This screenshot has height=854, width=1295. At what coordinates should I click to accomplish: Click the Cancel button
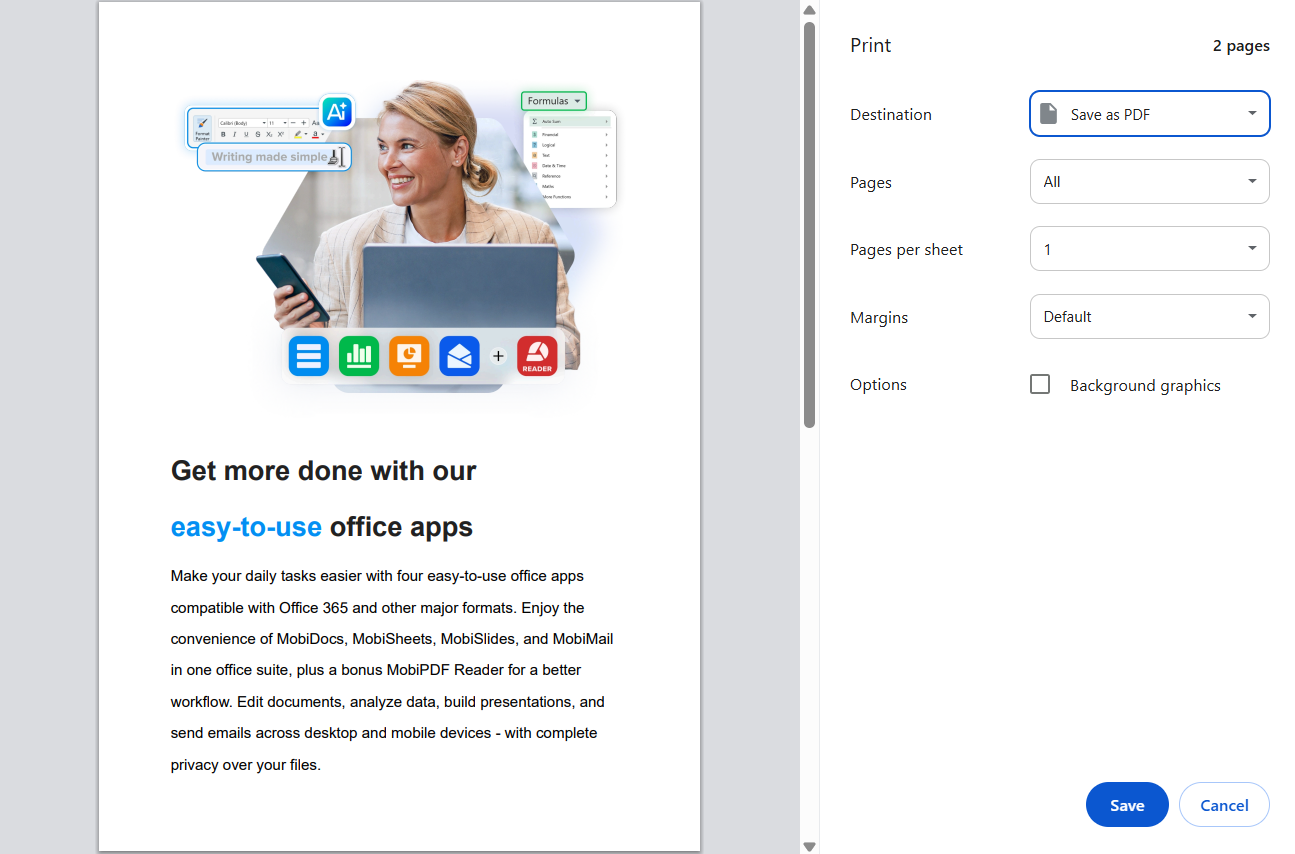click(1224, 804)
